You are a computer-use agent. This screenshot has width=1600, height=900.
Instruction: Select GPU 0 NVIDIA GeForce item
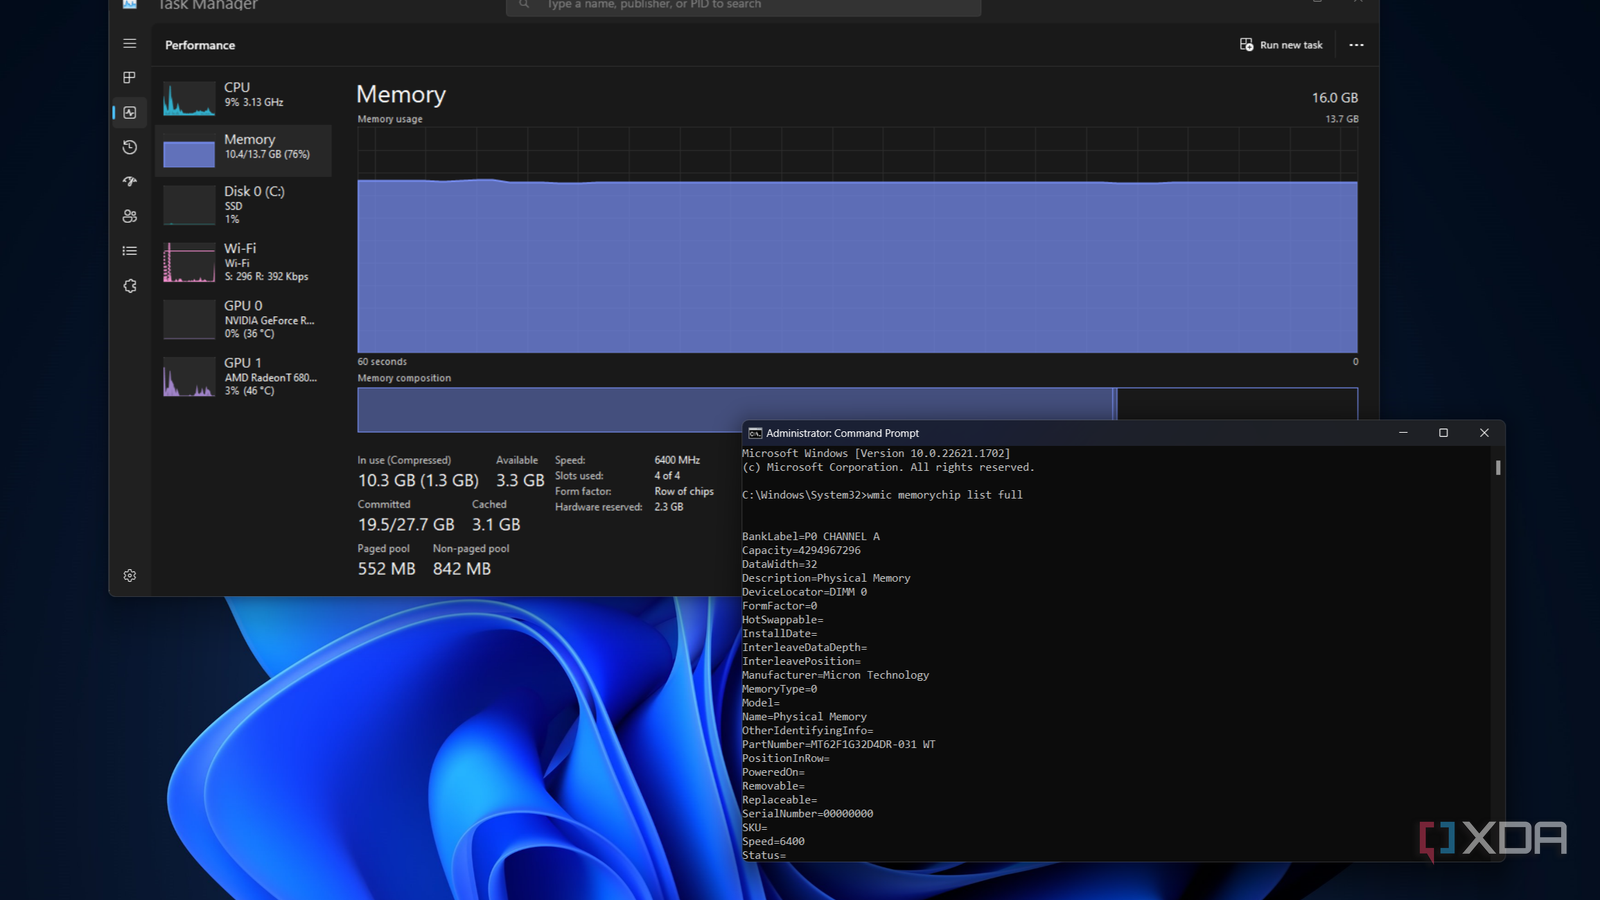243,319
